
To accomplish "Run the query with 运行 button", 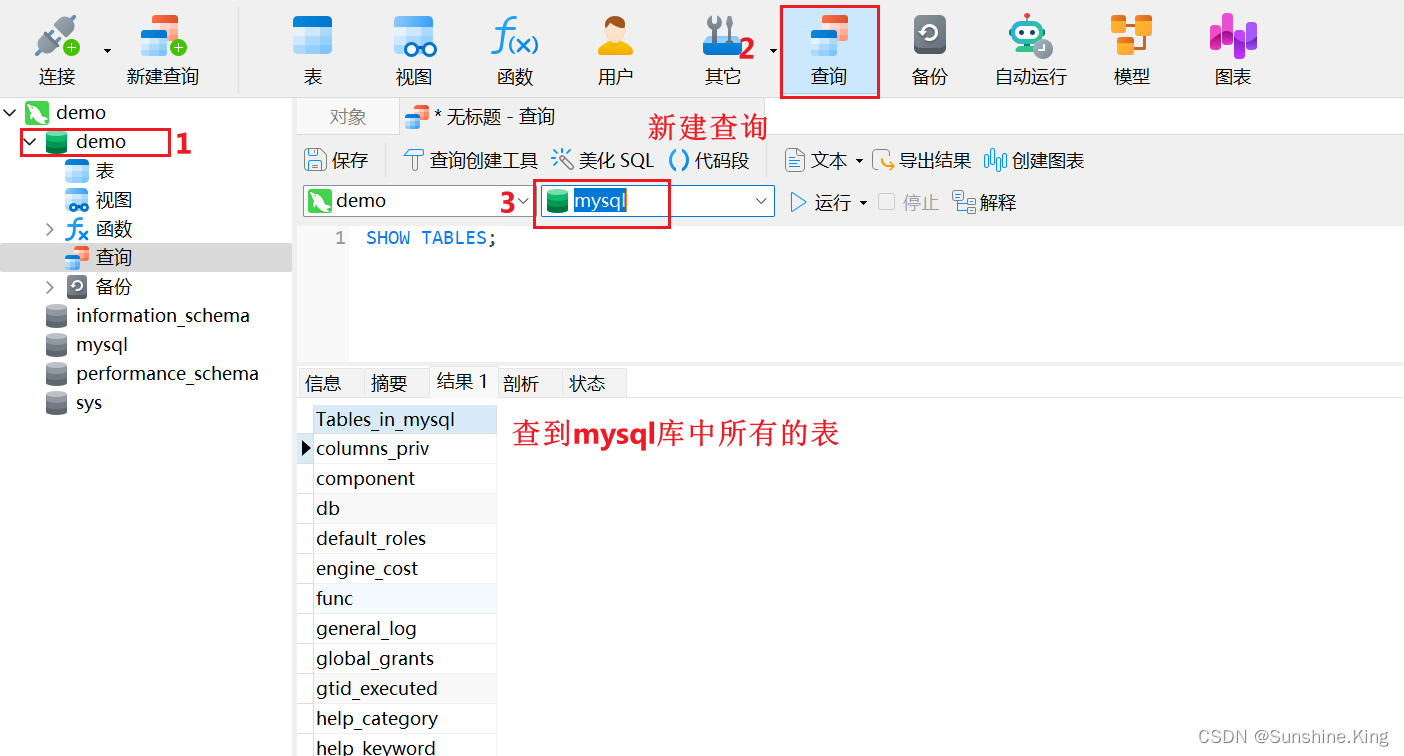I will click(x=820, y=202).
